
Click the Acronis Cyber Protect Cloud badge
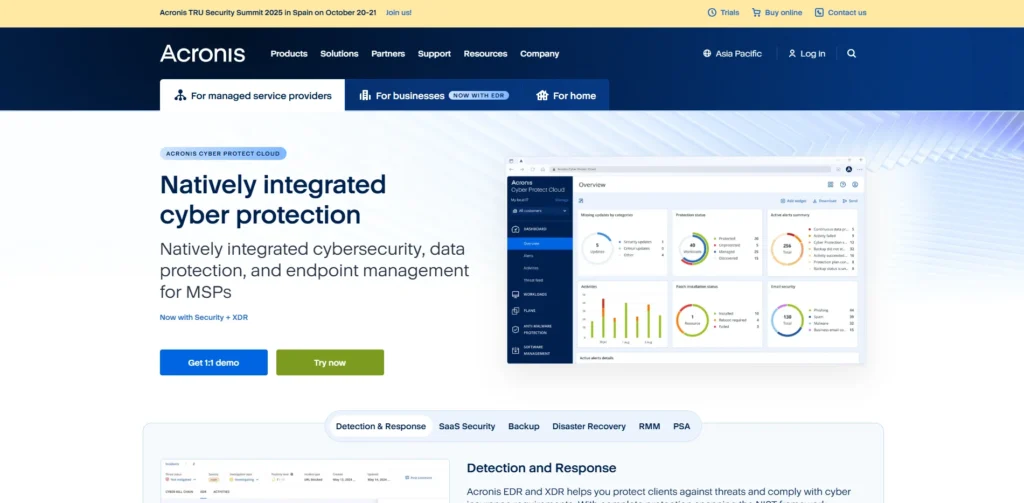[x=223, y=154]
